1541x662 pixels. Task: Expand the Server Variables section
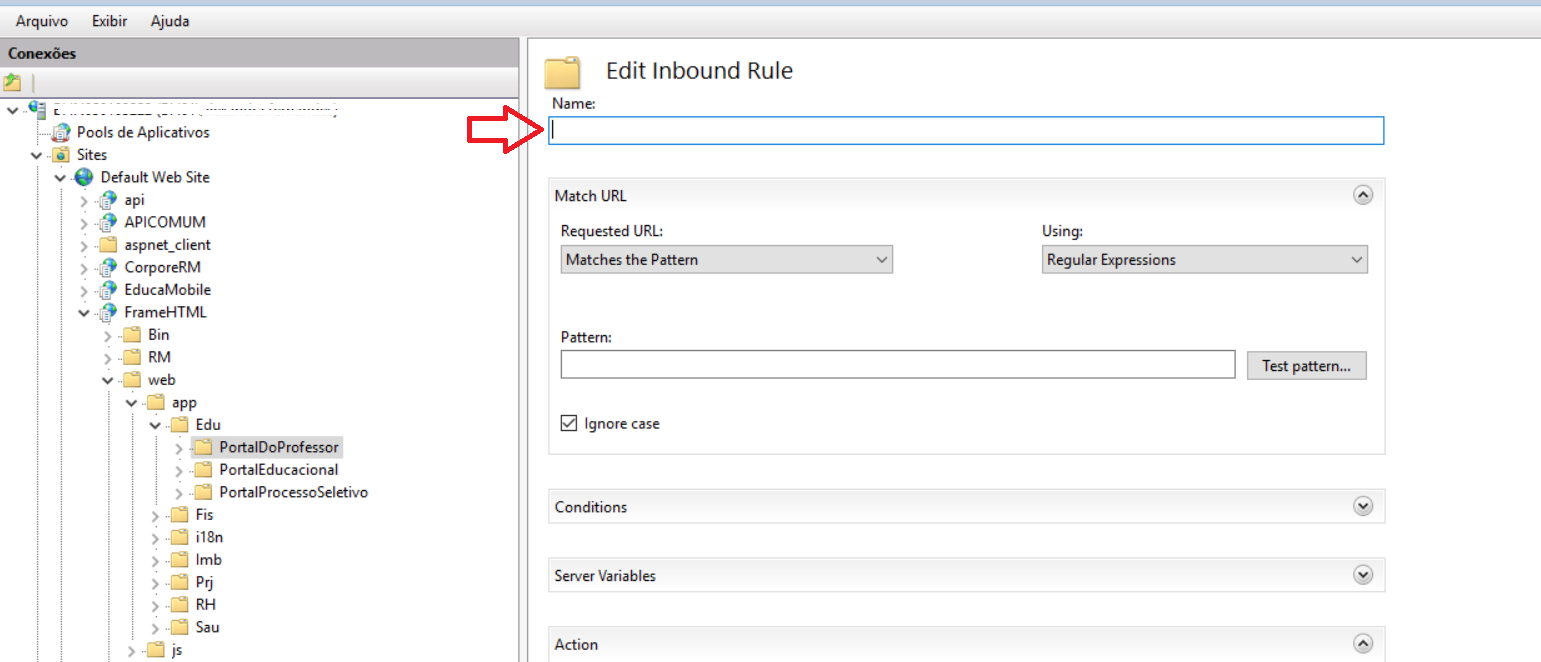[1362, 576]
